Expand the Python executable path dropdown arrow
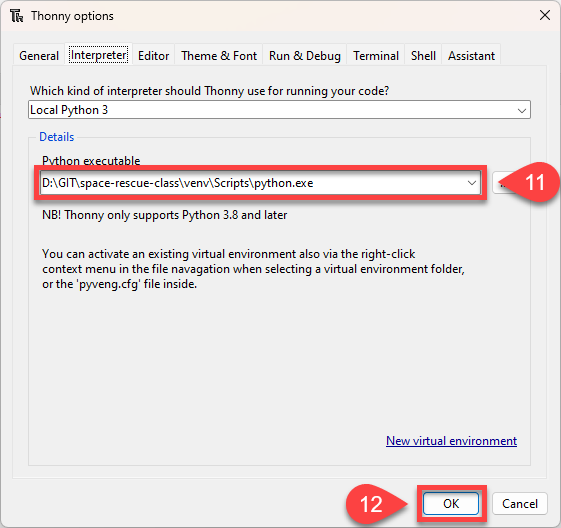561x528 pixels. tap(472, 183)
